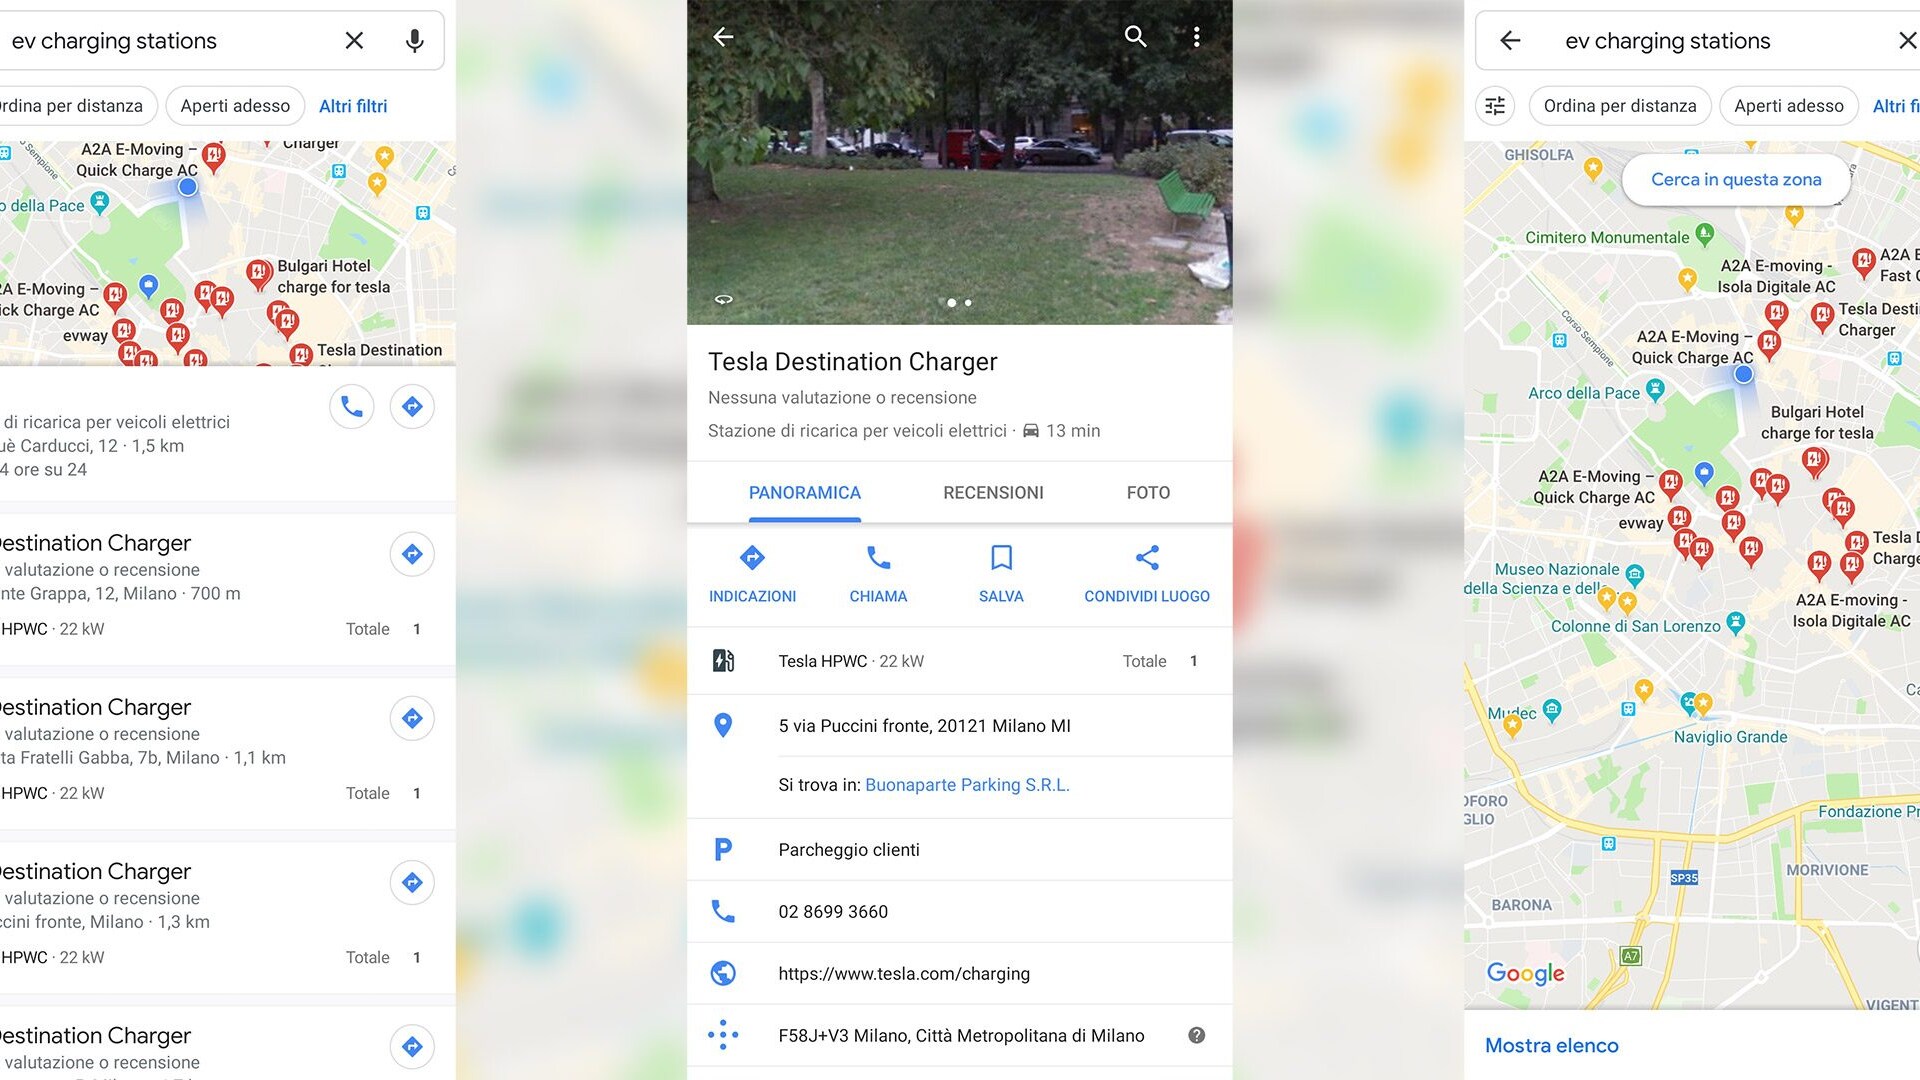Clear the left search field with X
The height and width of the screenshot is (1080, 1920).
click(354, 41)
